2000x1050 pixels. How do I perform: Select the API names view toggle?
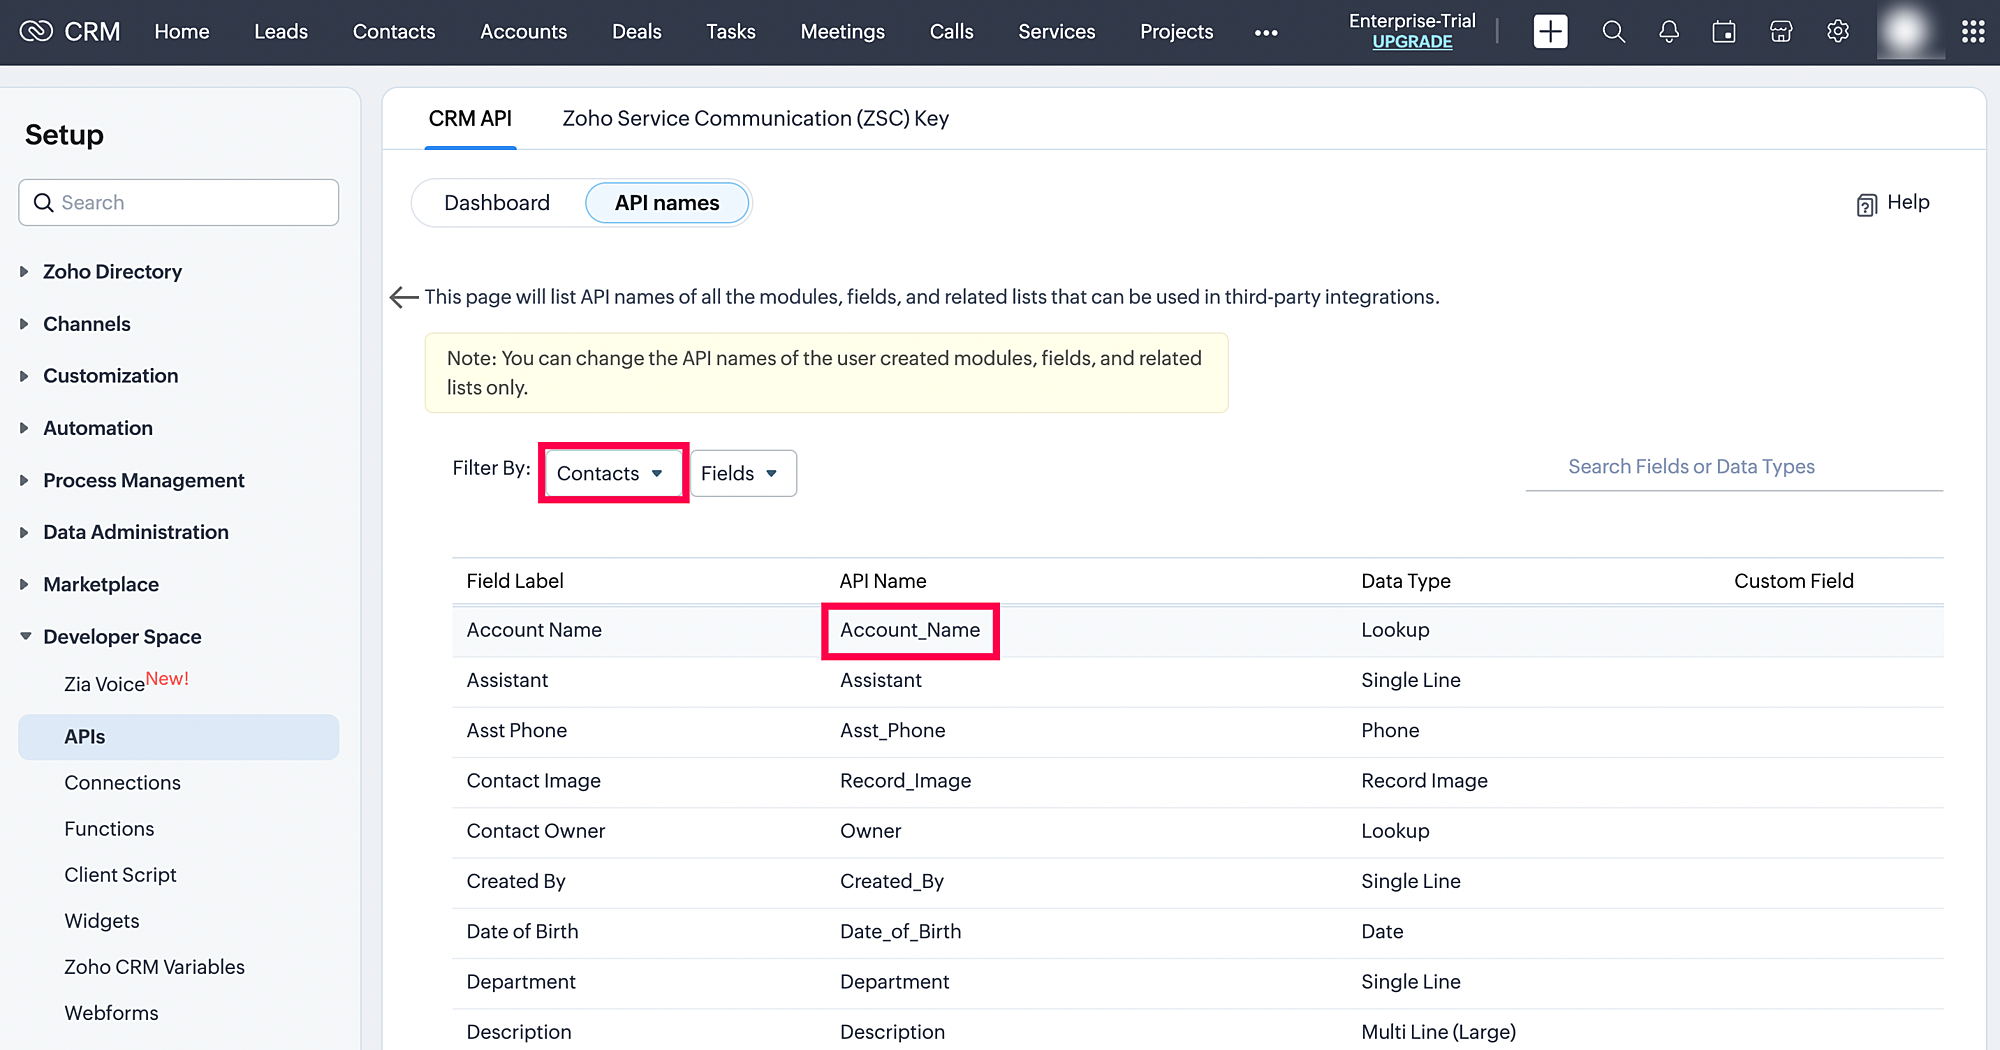coord(667,203)
